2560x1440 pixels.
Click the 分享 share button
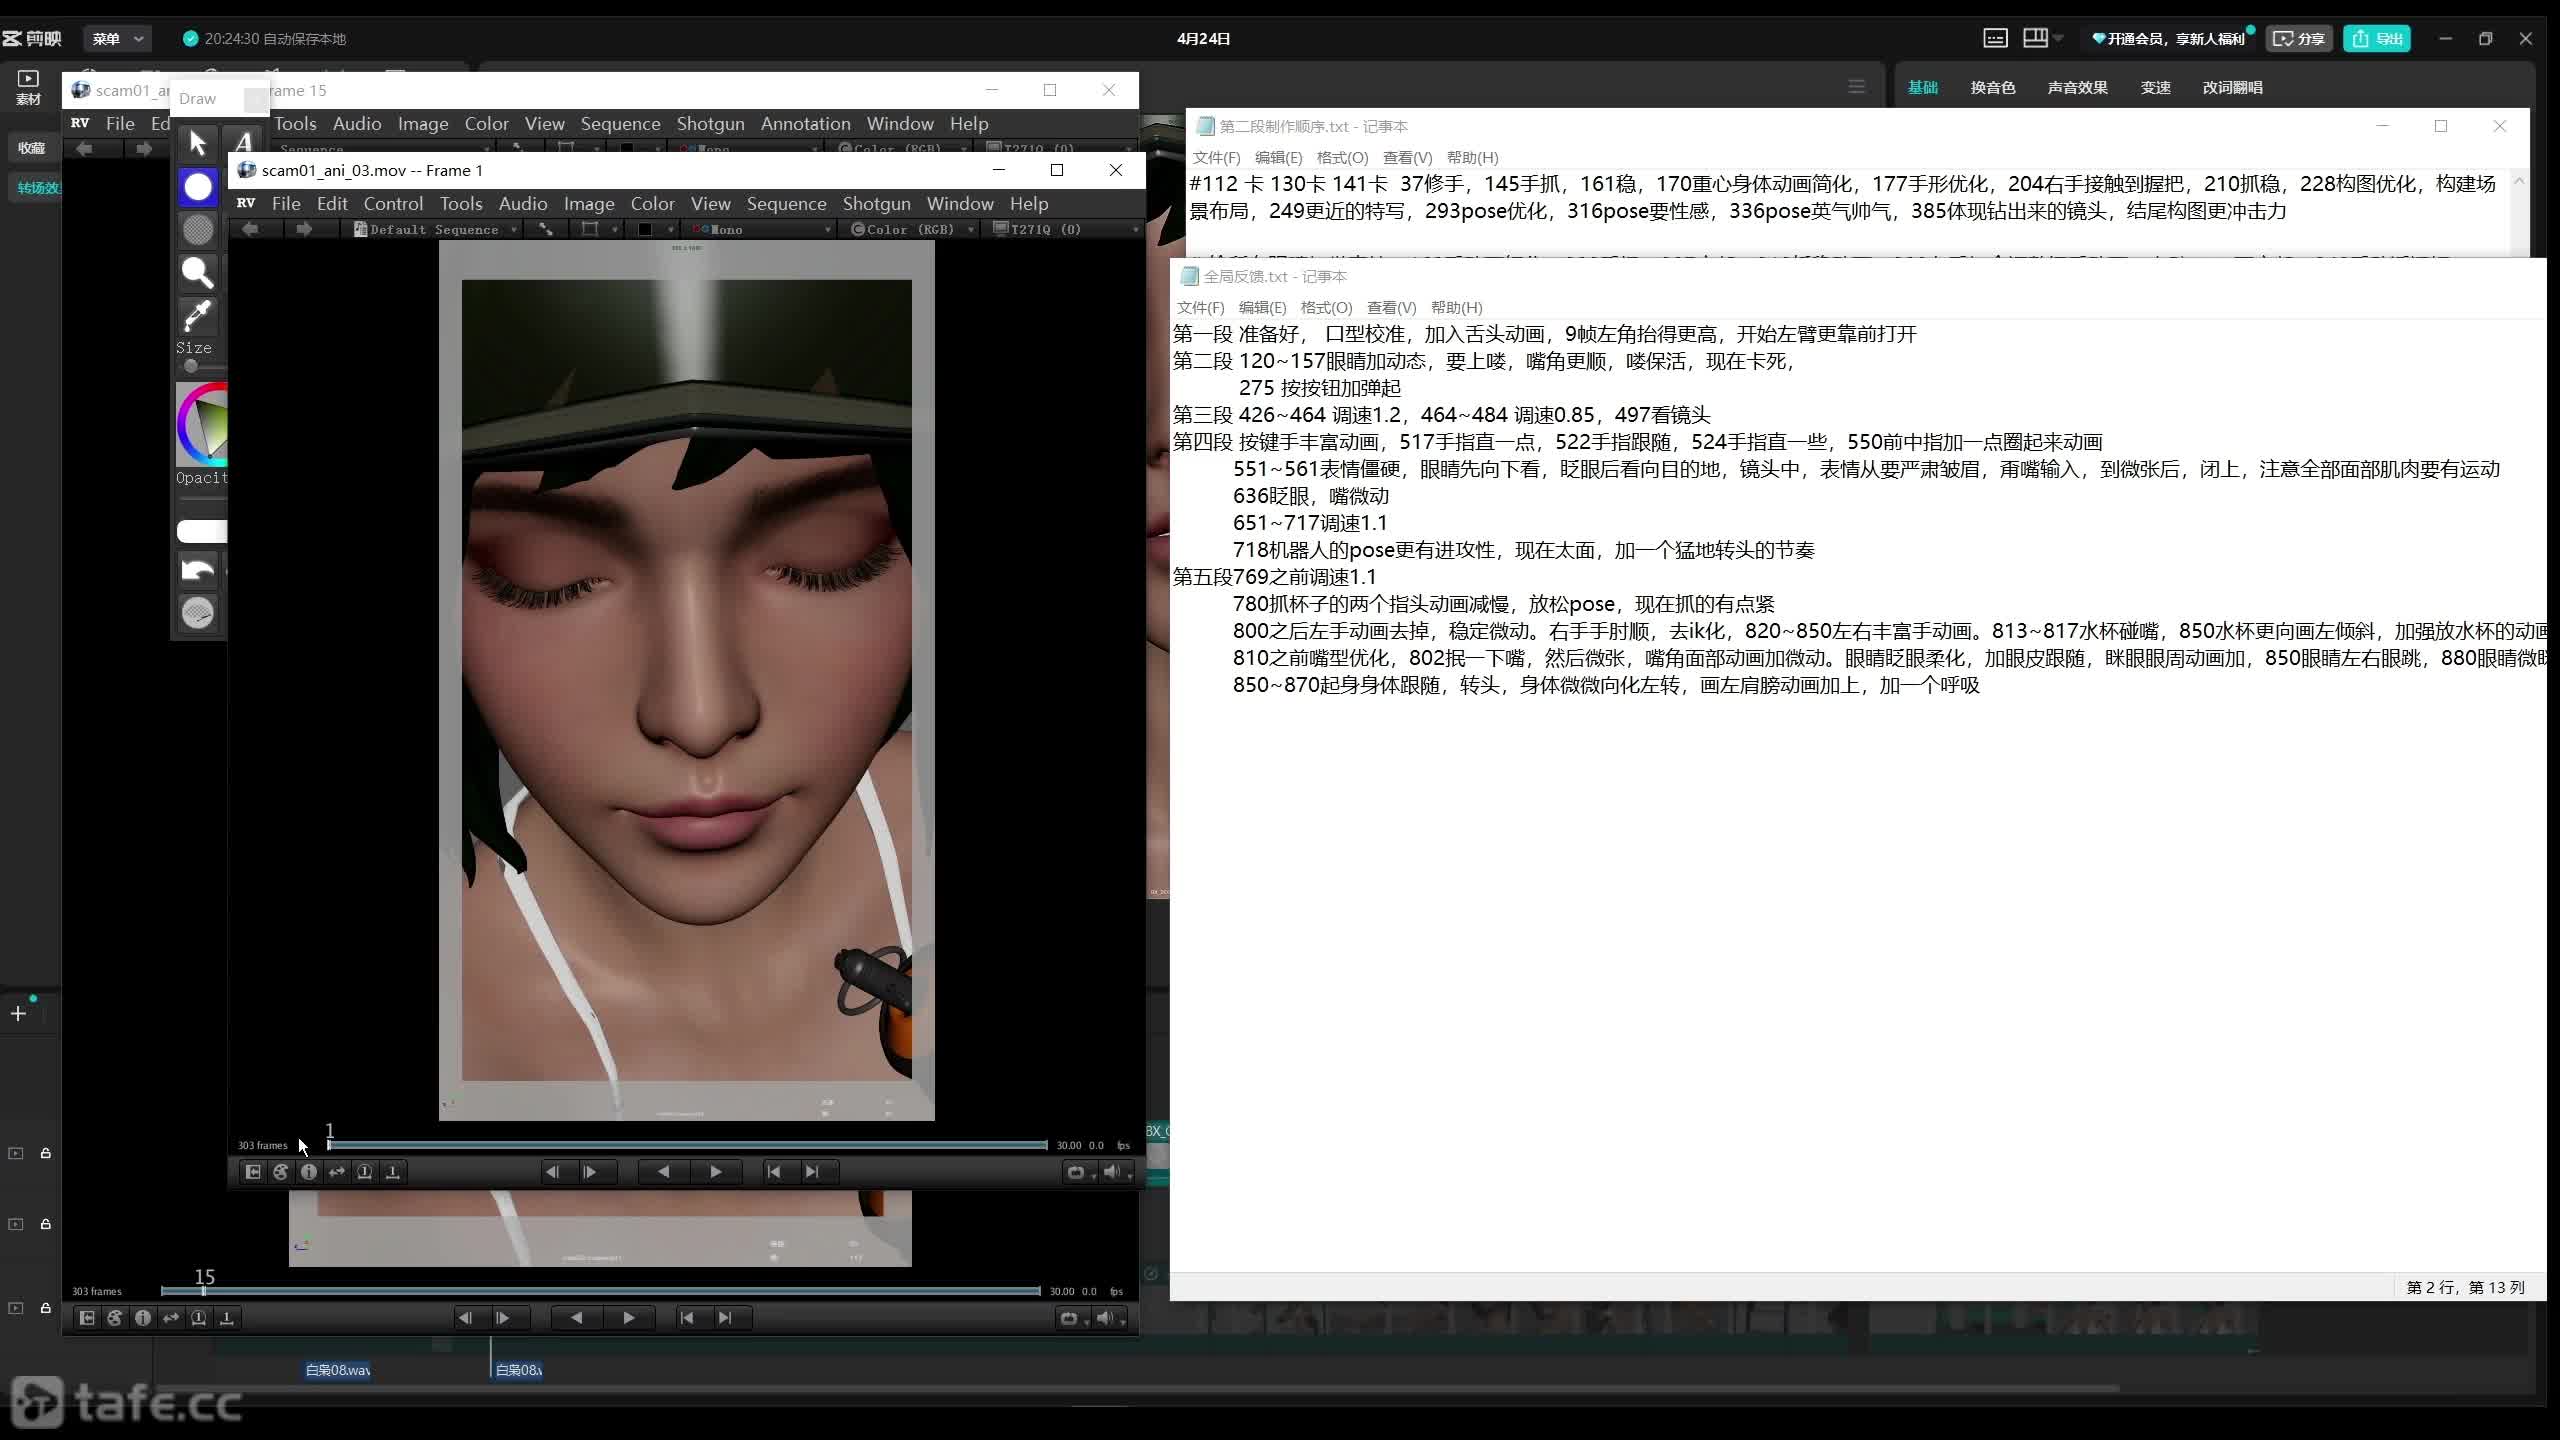2299,38
